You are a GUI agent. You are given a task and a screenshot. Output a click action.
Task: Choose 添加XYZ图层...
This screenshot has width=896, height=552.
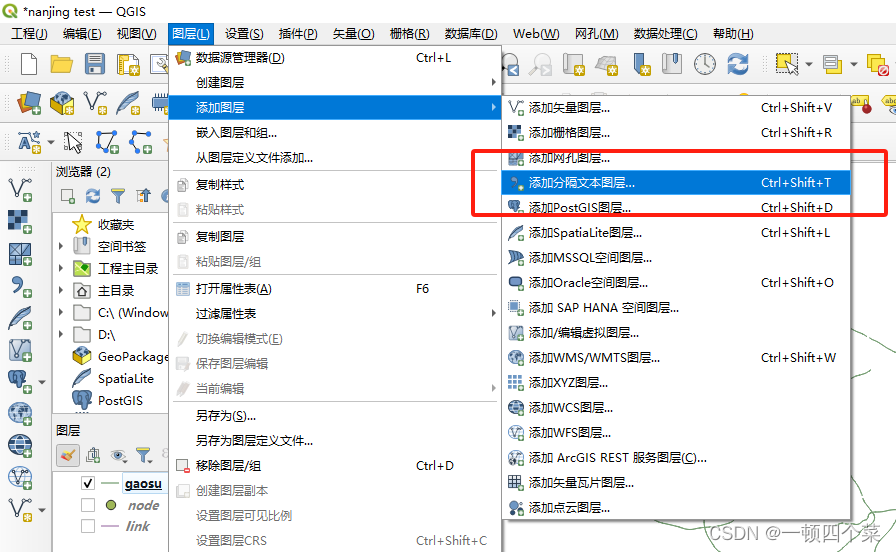point(676,382)
